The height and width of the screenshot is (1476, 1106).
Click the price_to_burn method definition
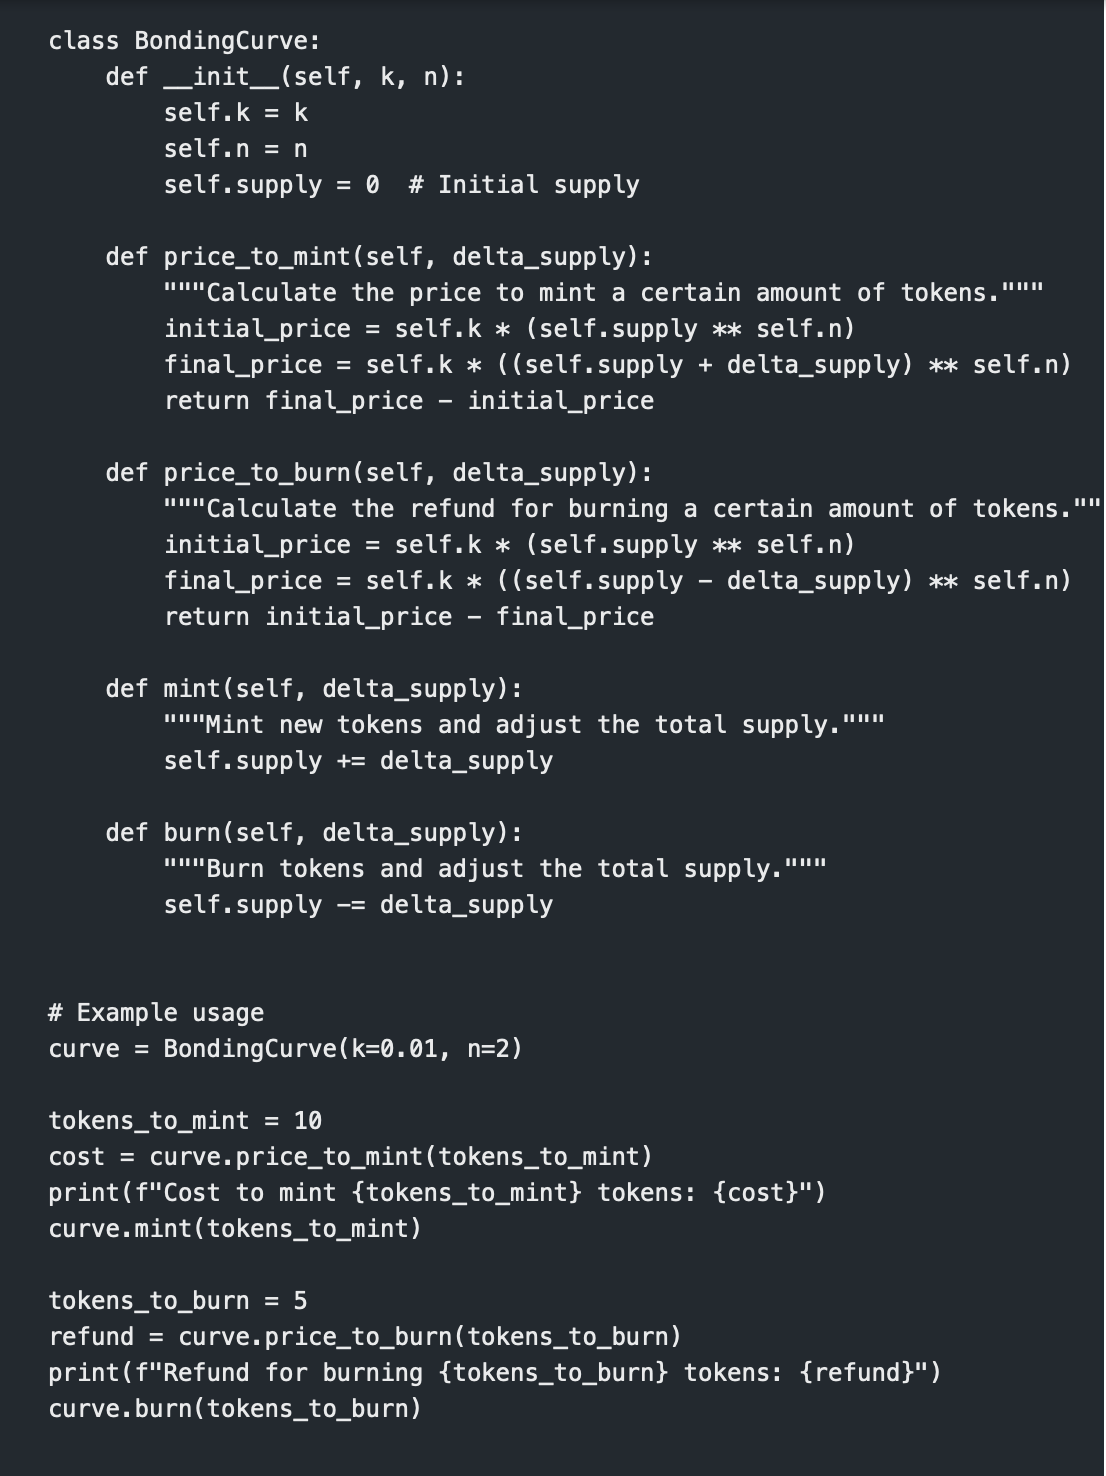pyautogui.click(x=379, y=473)
